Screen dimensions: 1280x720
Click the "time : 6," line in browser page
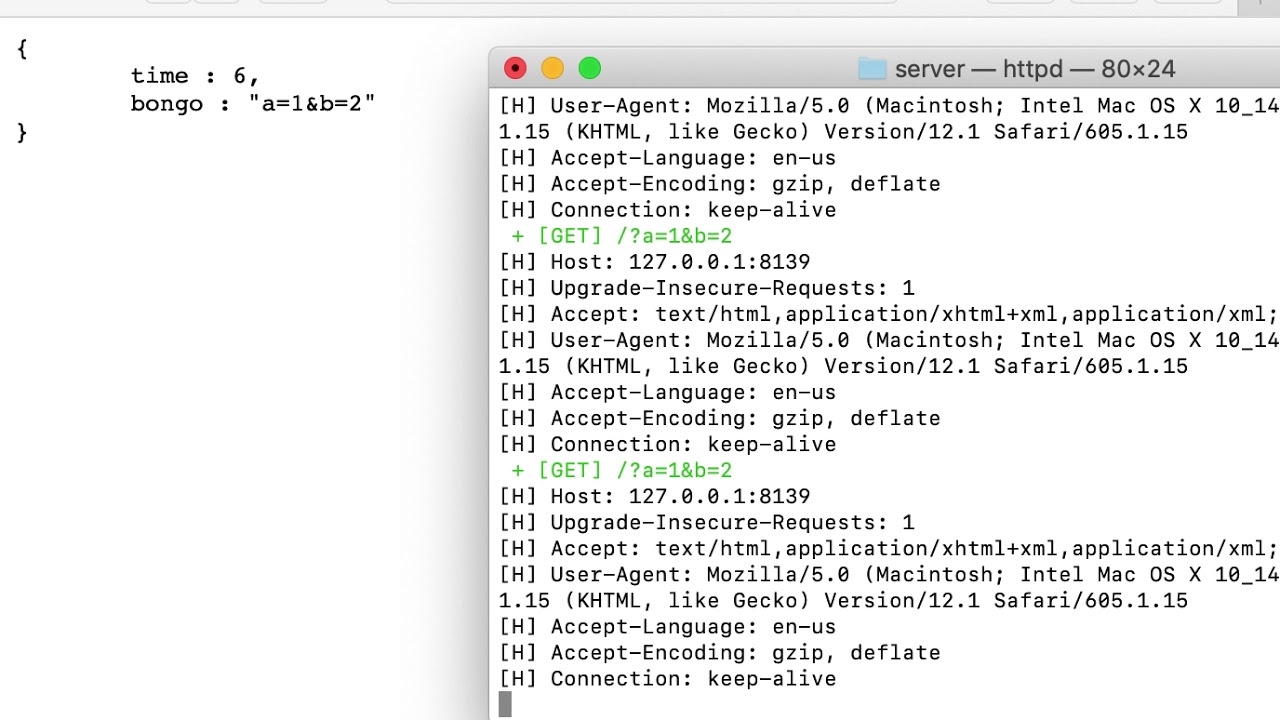[195, 76]
